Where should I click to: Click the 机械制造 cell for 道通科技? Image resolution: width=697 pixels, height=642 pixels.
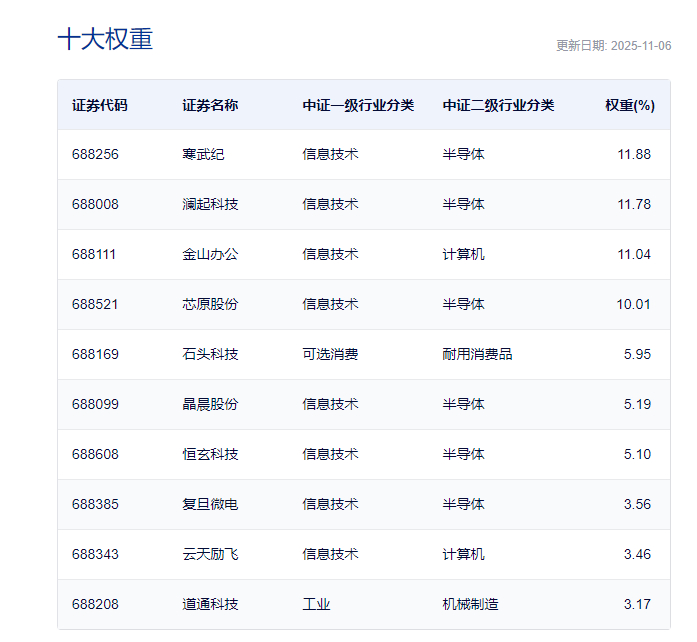(x=470, y=604)
